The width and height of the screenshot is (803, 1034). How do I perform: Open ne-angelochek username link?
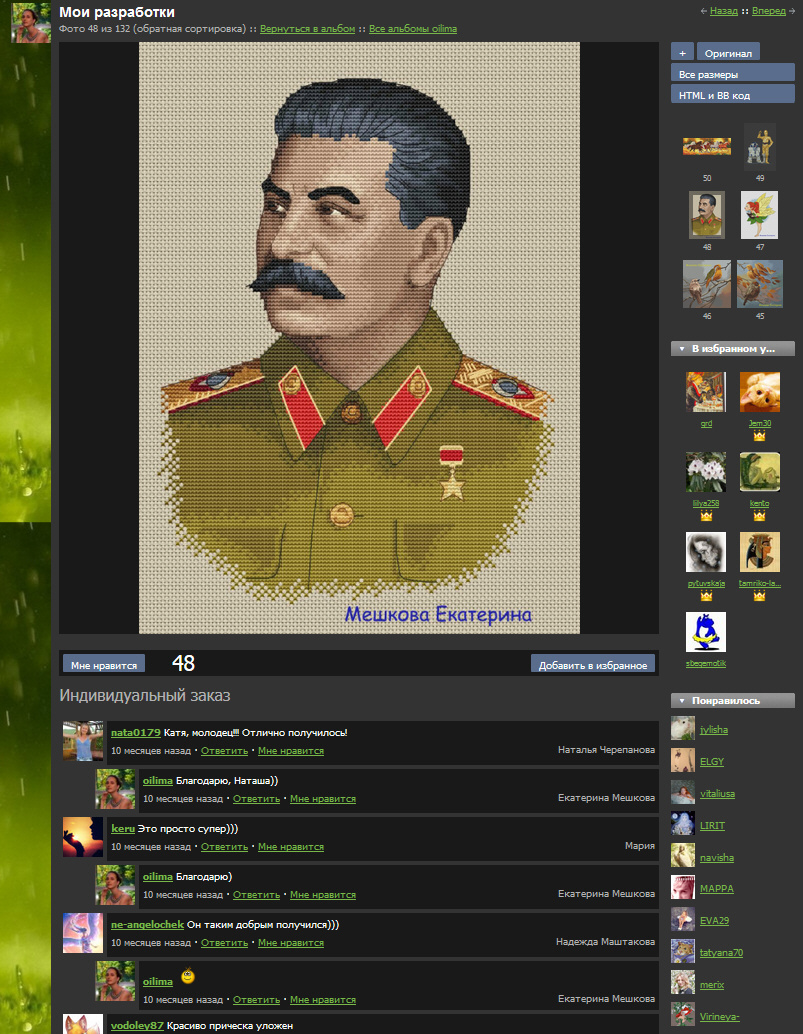(147, 925)
